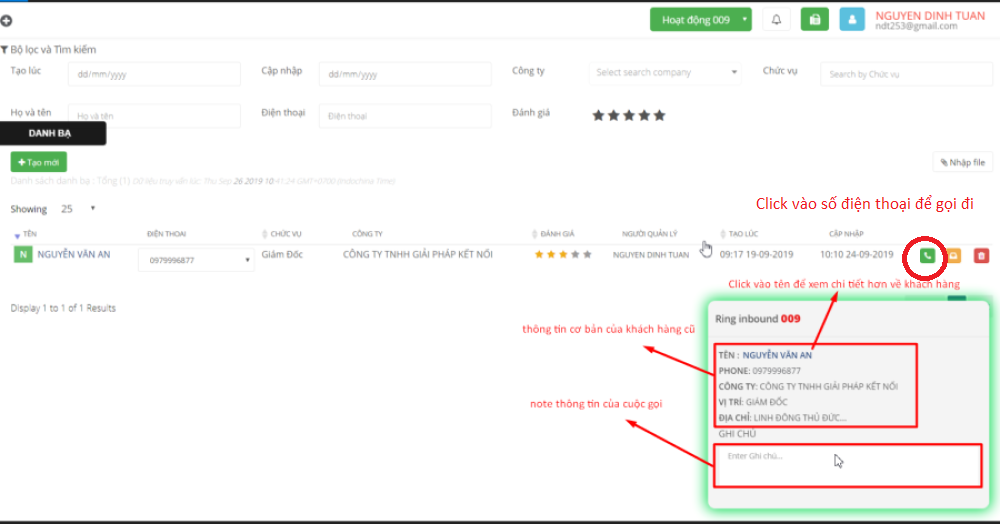Focus the Tạo lúc date field
This screenshot has width=1000, height=524.
coord(154,74)
